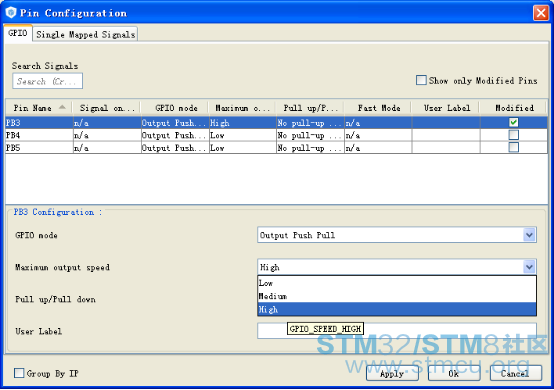
Task: Click the Apply button
Action: 392,373
